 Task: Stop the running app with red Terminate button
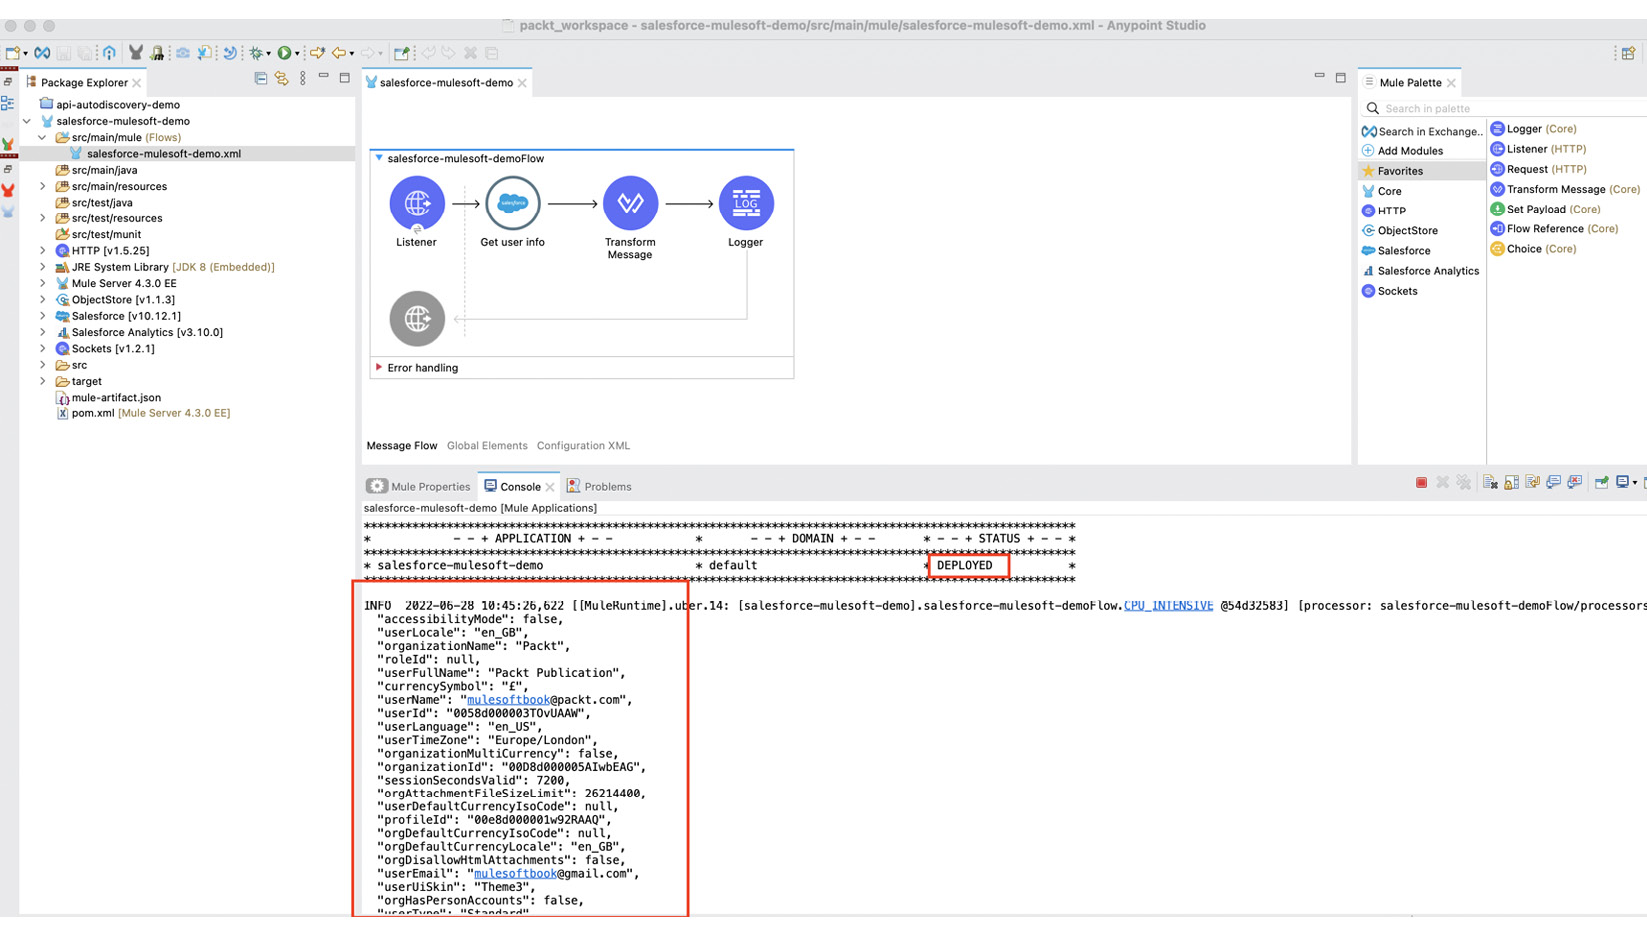[1421, 483]
